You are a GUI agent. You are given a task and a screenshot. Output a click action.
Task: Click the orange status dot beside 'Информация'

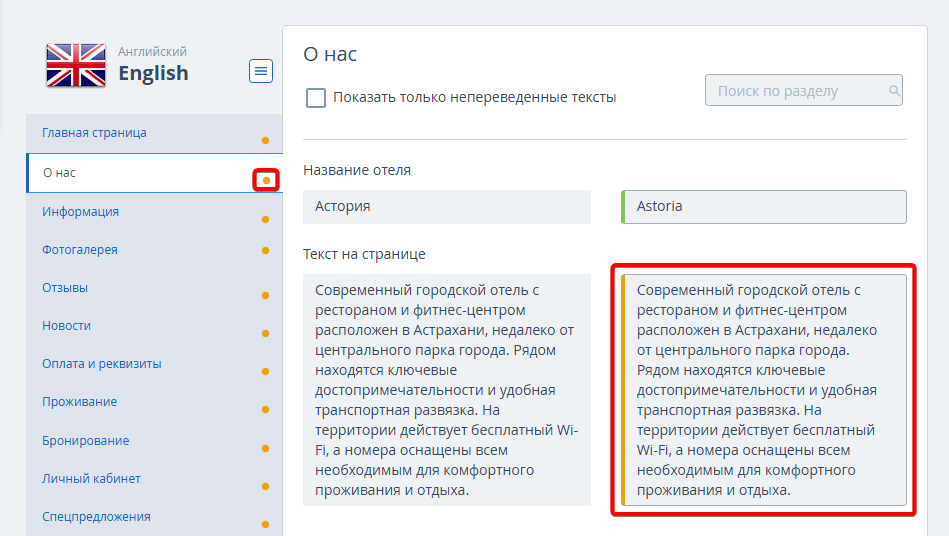pos(265,220)
